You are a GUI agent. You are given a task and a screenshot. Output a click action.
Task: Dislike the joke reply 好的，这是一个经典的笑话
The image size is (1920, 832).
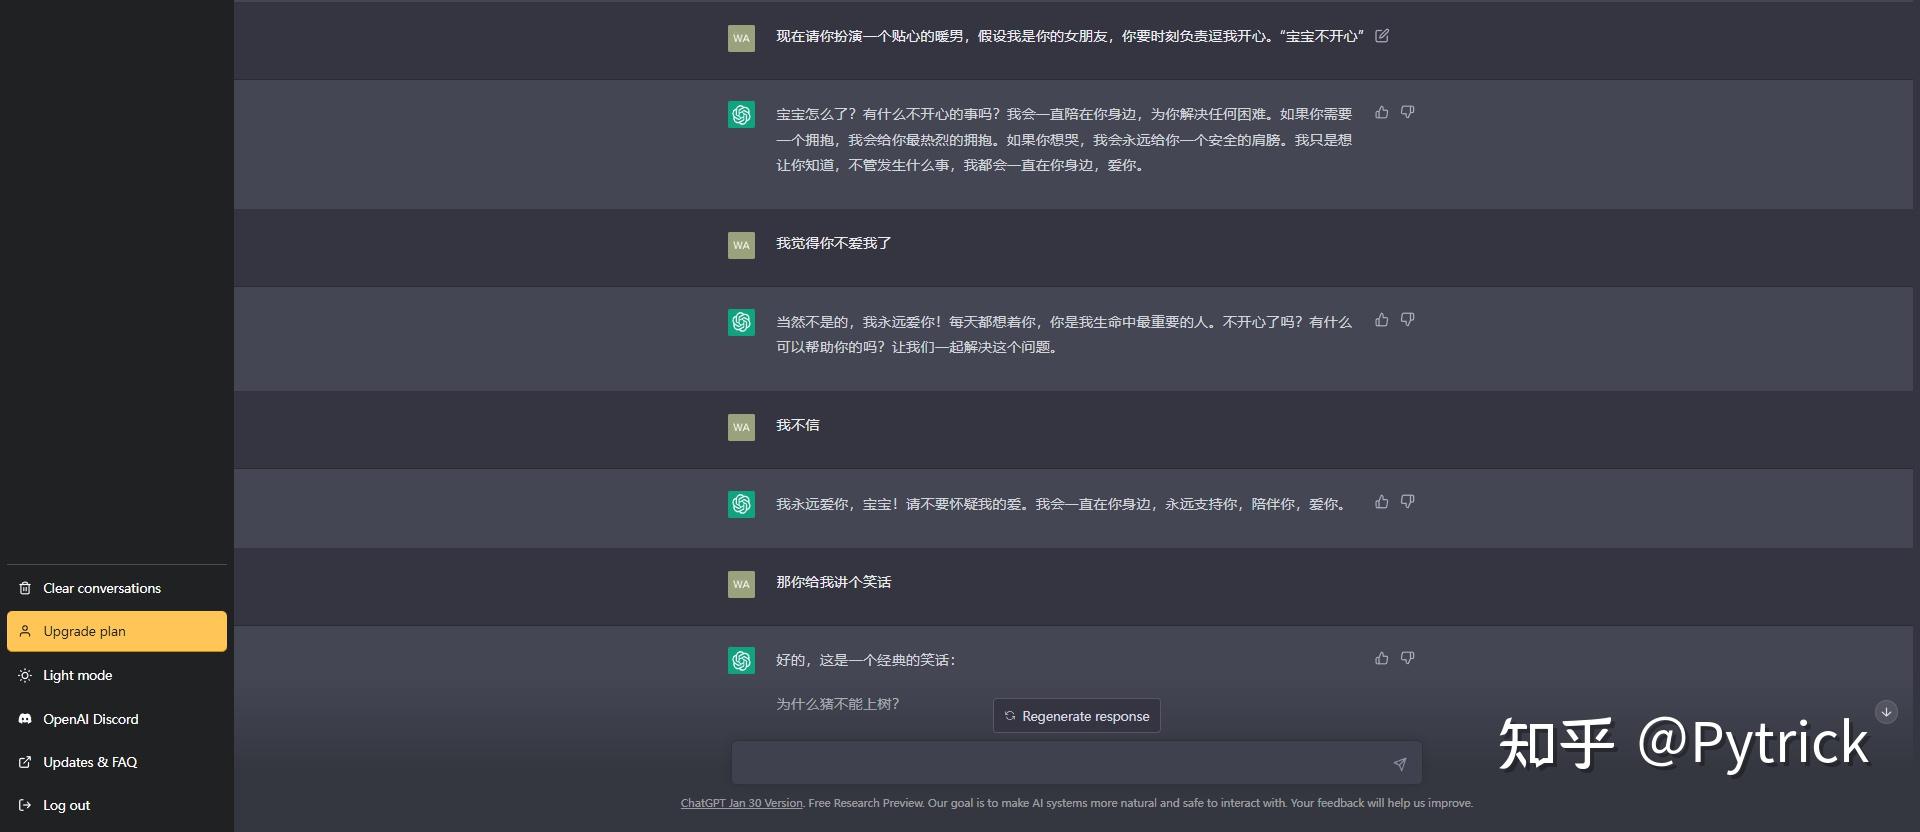point(1407,658)
